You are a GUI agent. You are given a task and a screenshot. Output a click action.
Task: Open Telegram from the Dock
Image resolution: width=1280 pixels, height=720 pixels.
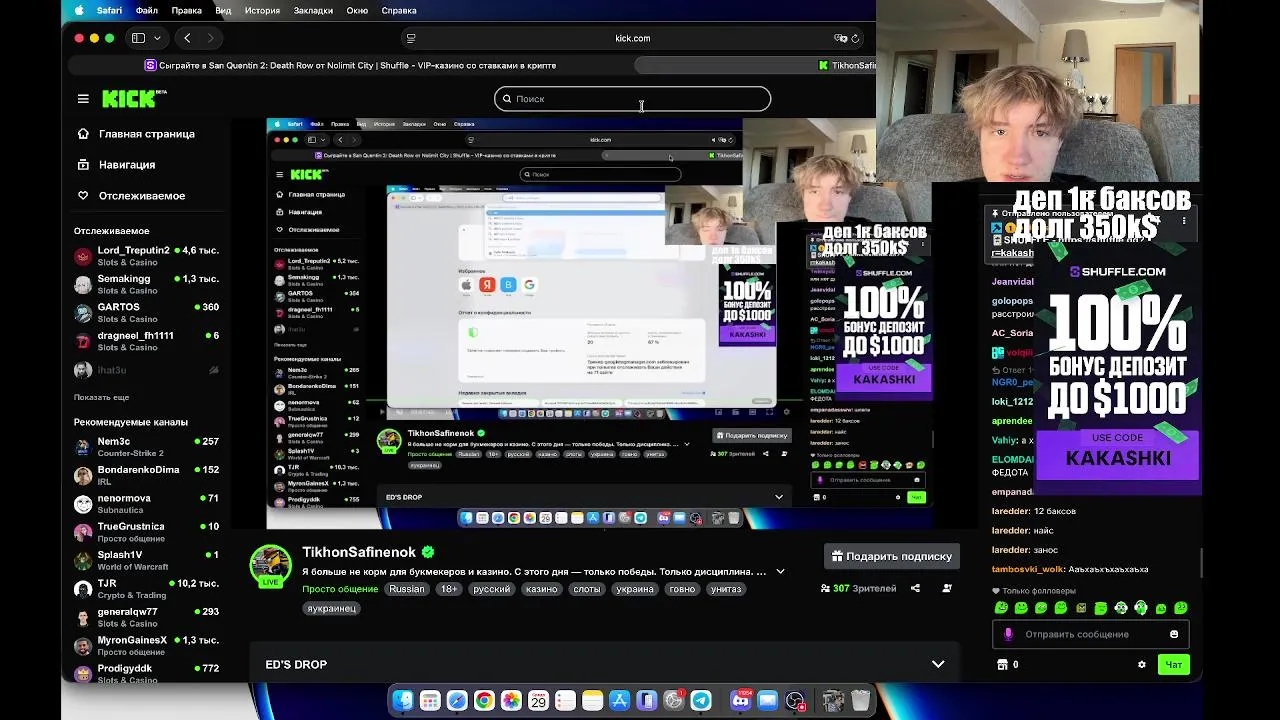coord(701,701)
